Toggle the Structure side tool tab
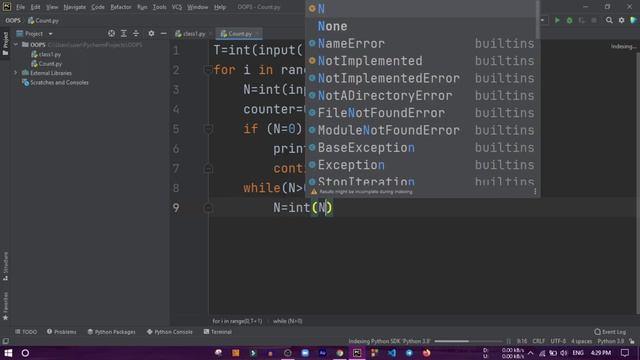 point(5,266)
